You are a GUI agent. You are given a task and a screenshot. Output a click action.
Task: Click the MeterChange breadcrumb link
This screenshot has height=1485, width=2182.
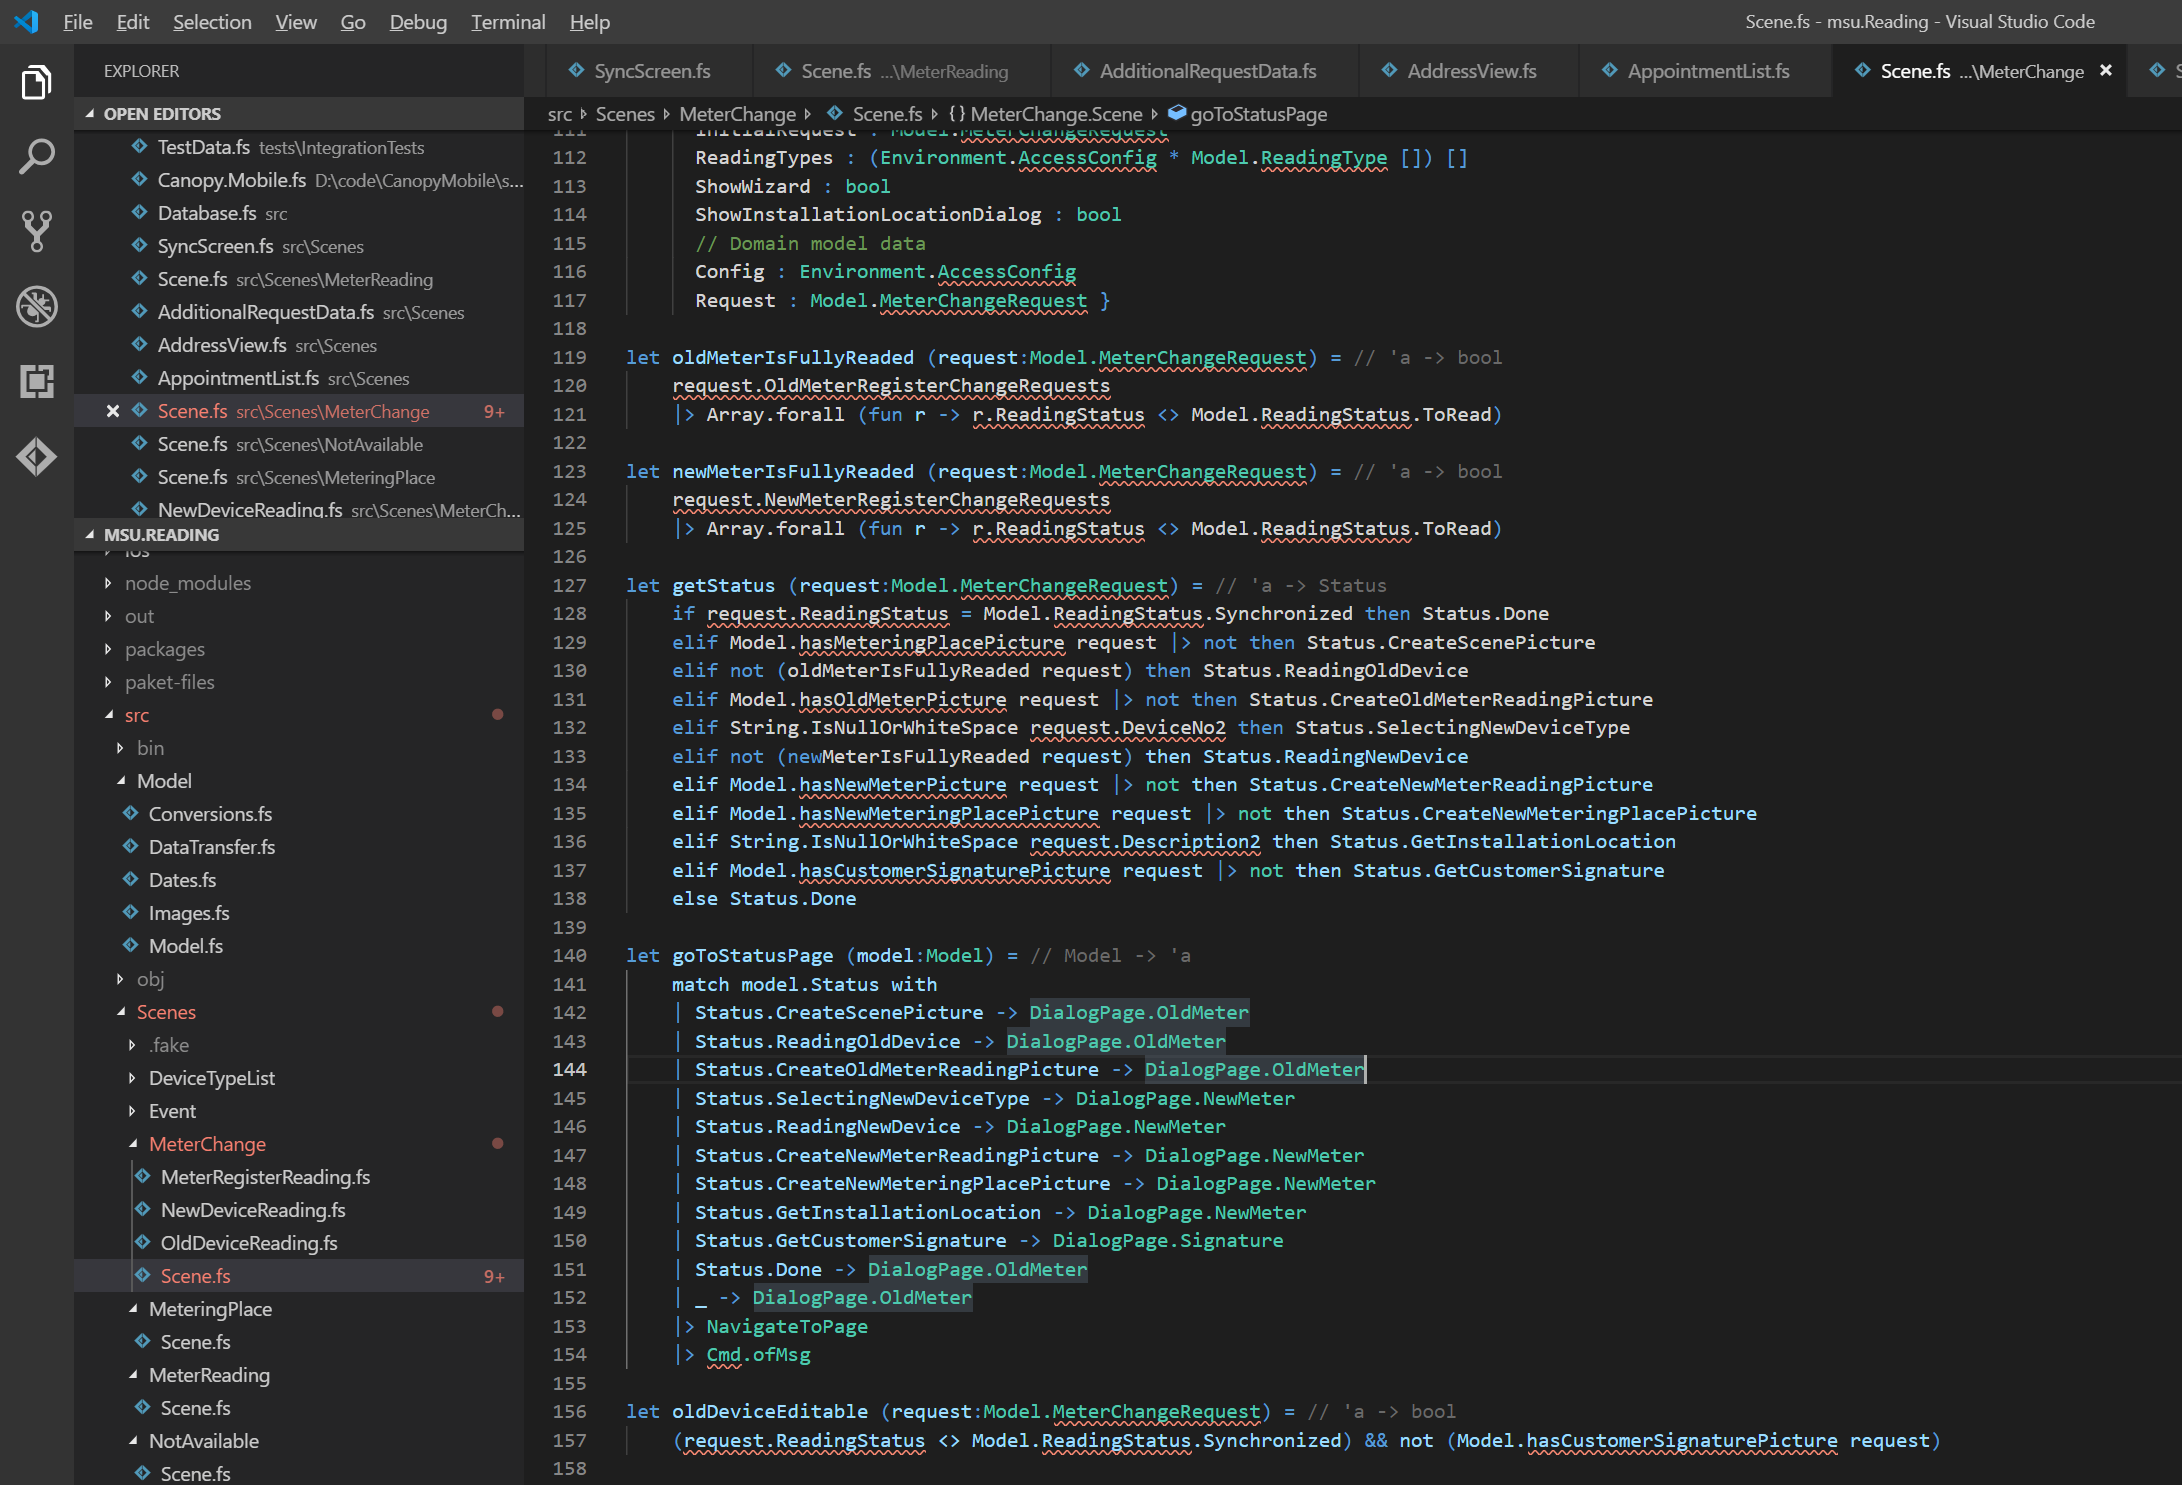click(x=737, y=114)
